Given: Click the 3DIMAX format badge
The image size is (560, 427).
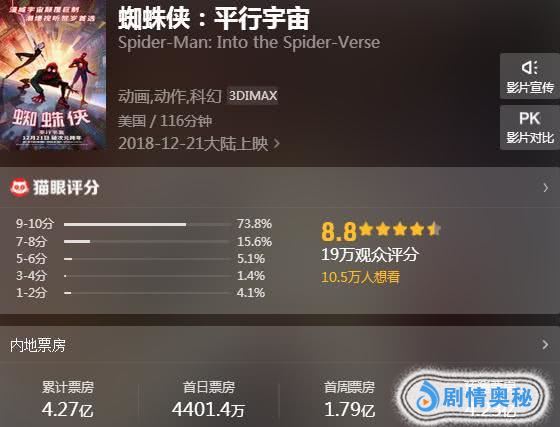Looking at the screenshot, I should click(253, 96).
